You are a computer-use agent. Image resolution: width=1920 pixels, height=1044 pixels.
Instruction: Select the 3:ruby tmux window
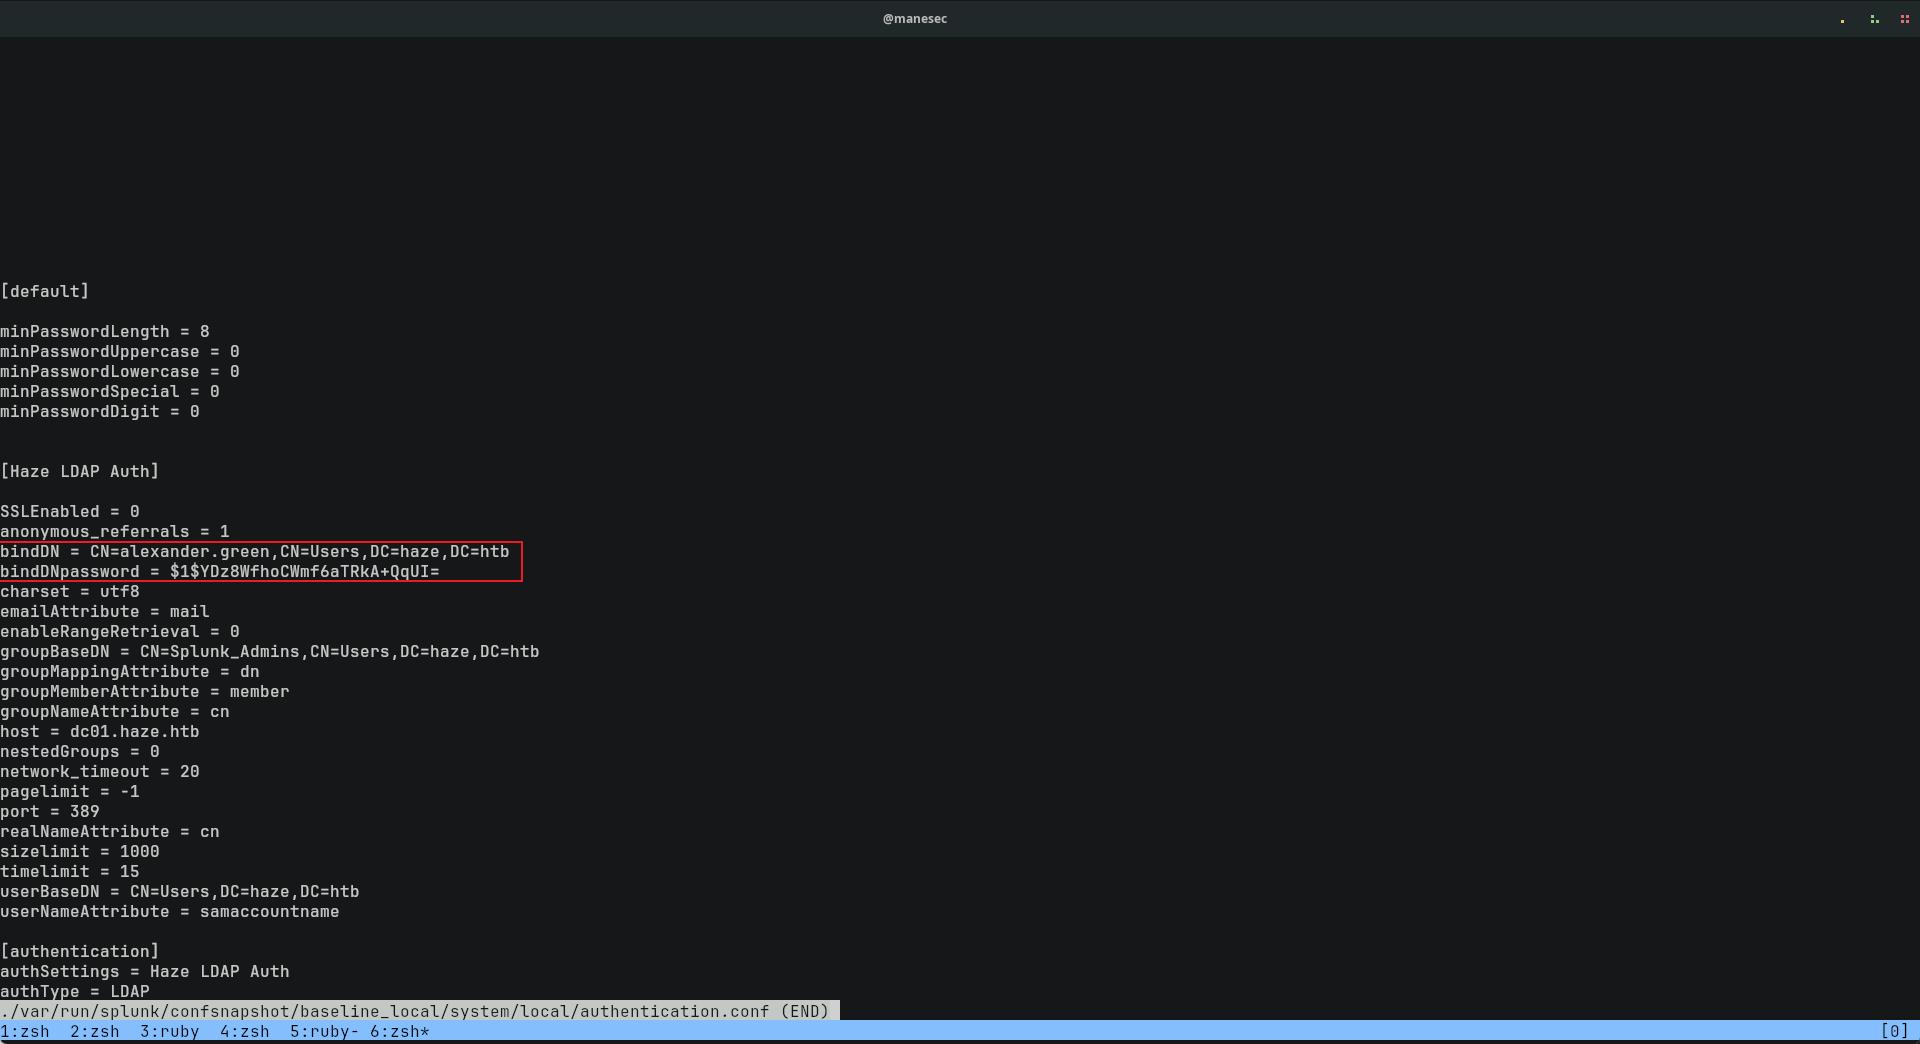tap(169, 1032)
